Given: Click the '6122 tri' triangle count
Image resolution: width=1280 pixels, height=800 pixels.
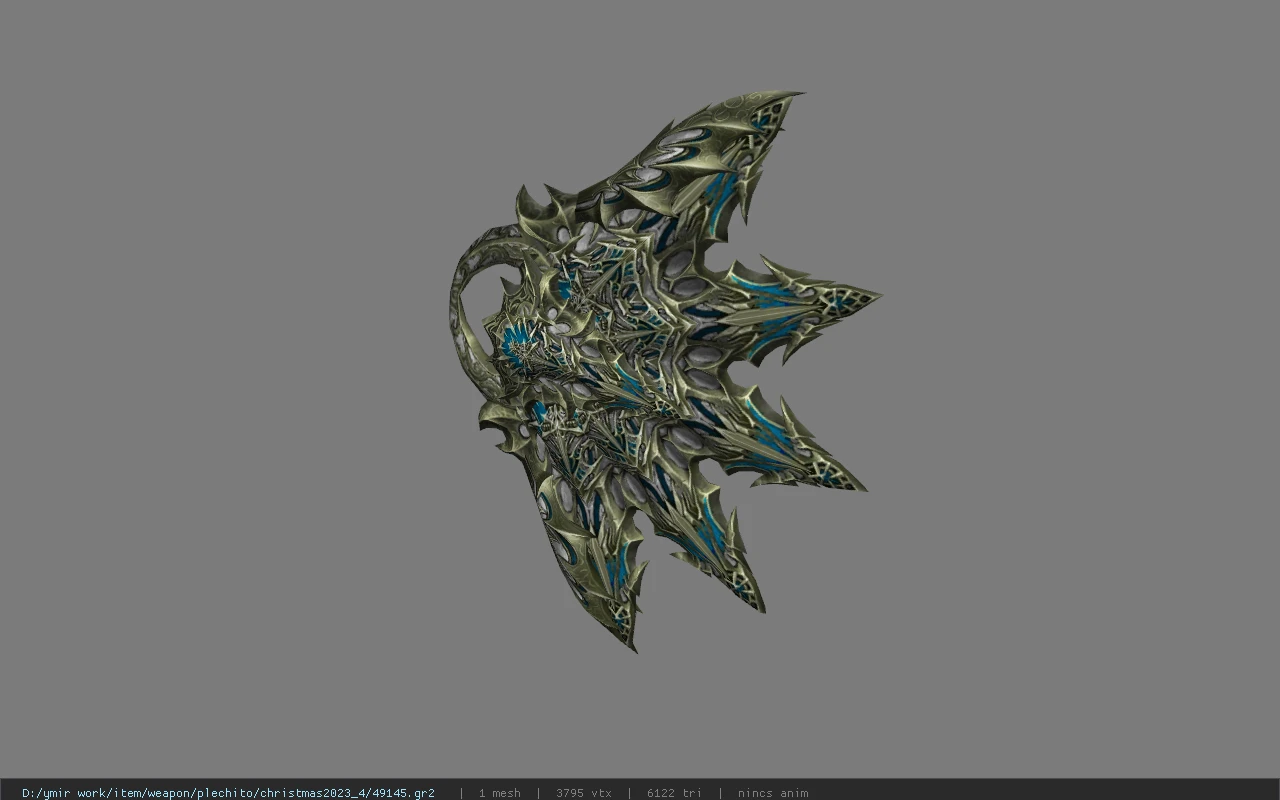Looking at the screenshot, I should pos(674,793).
